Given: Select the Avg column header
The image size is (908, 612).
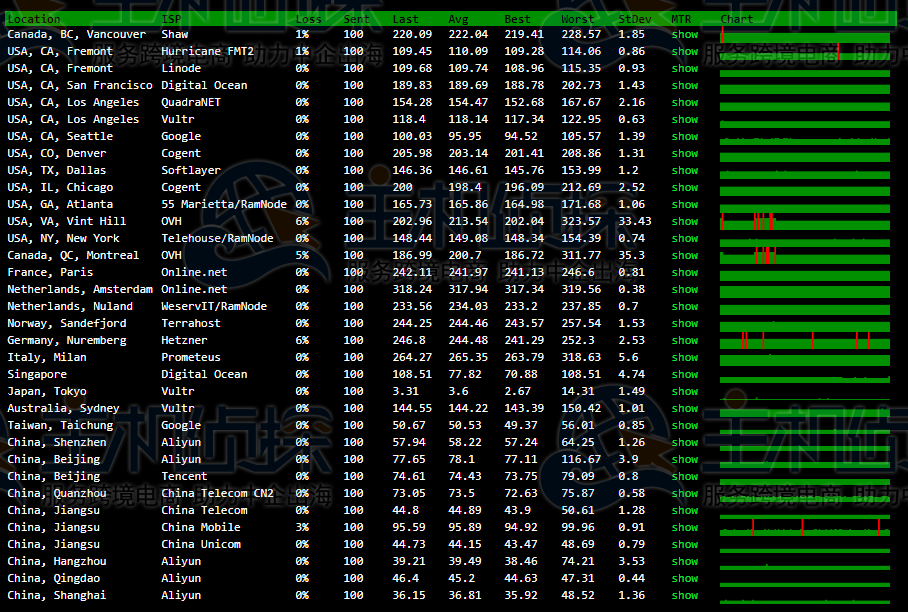Looking at the screenshot, I should tap(459, 19).
